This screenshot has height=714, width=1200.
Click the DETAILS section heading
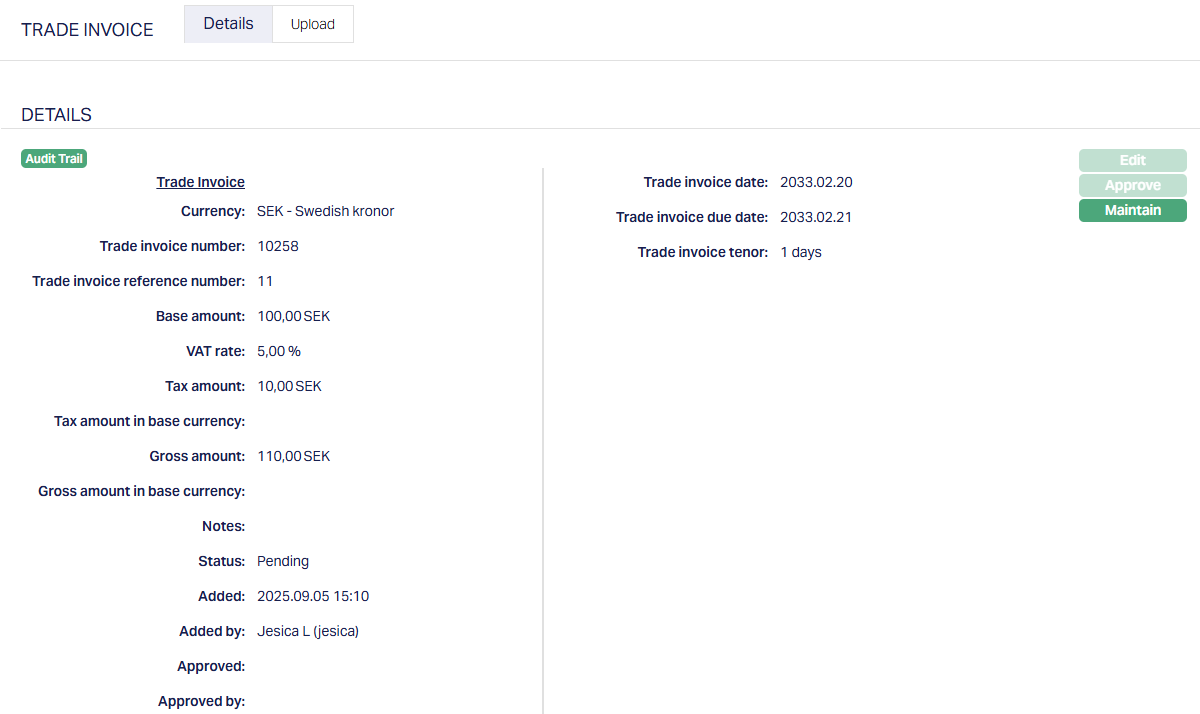56,115
